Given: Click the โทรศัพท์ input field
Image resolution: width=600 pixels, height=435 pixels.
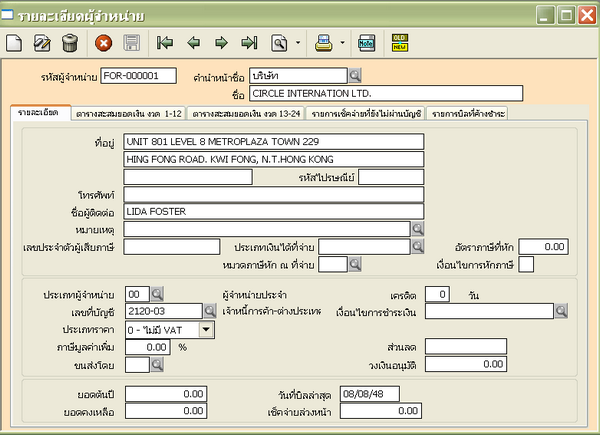Looking at the screenshot, I should tap(274, 194).
